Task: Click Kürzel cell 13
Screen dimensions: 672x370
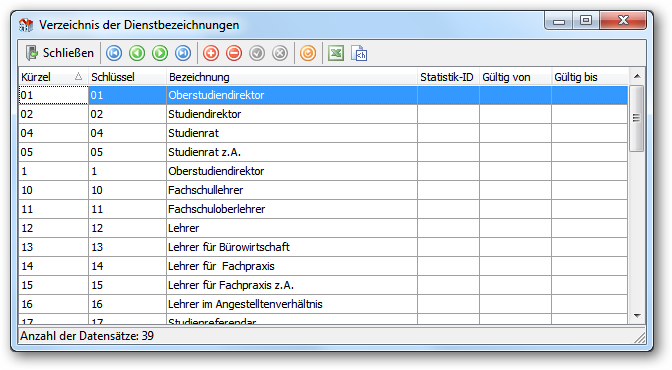Action: coord(53,247)
